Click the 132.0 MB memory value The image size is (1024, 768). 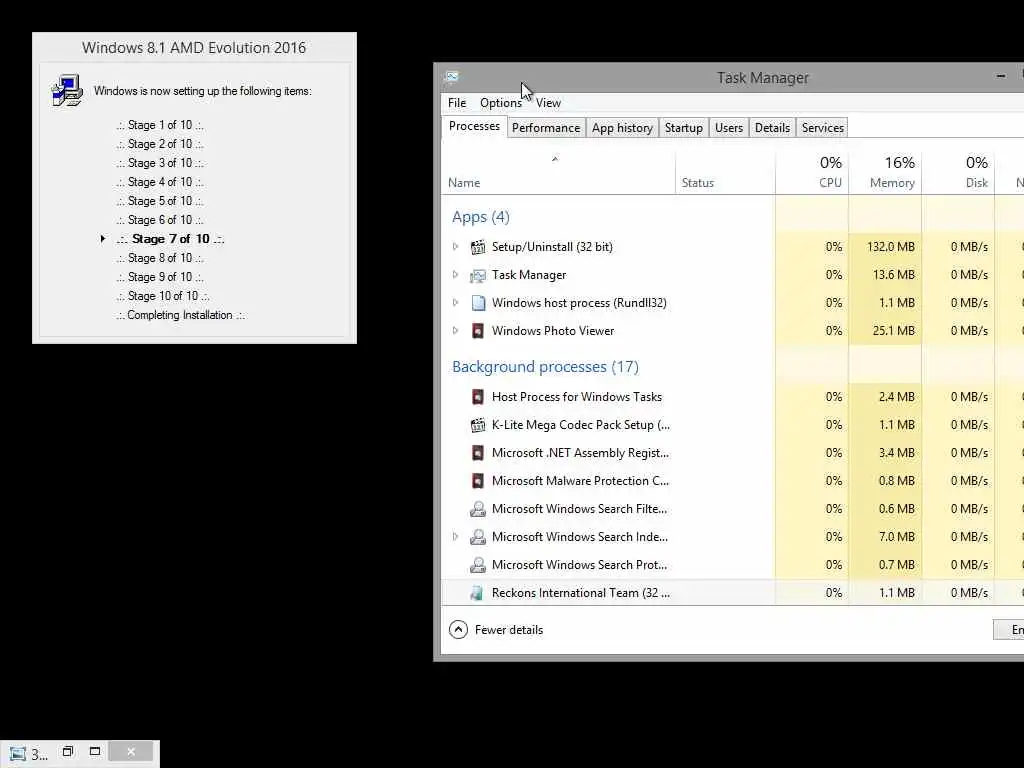[x=891, y=247]
